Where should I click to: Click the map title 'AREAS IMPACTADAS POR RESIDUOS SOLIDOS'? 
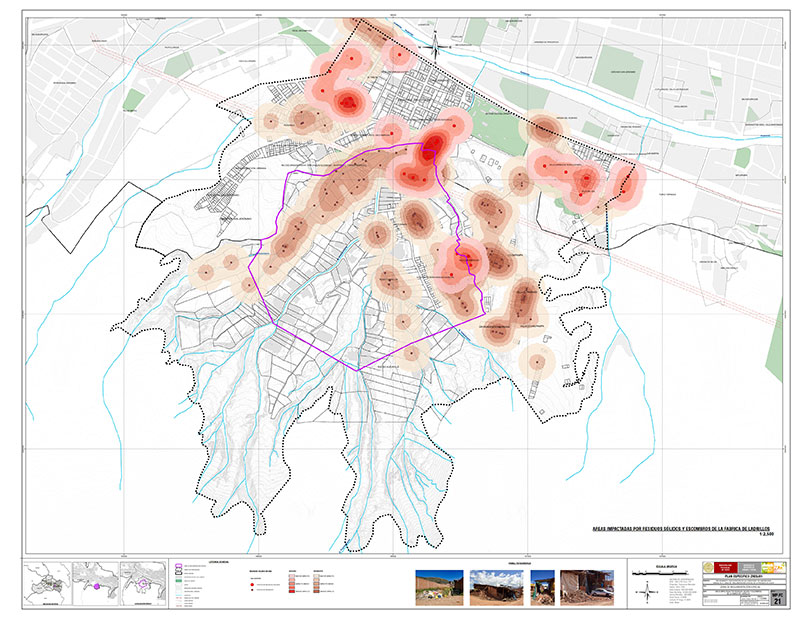click(x=683, y=529)
